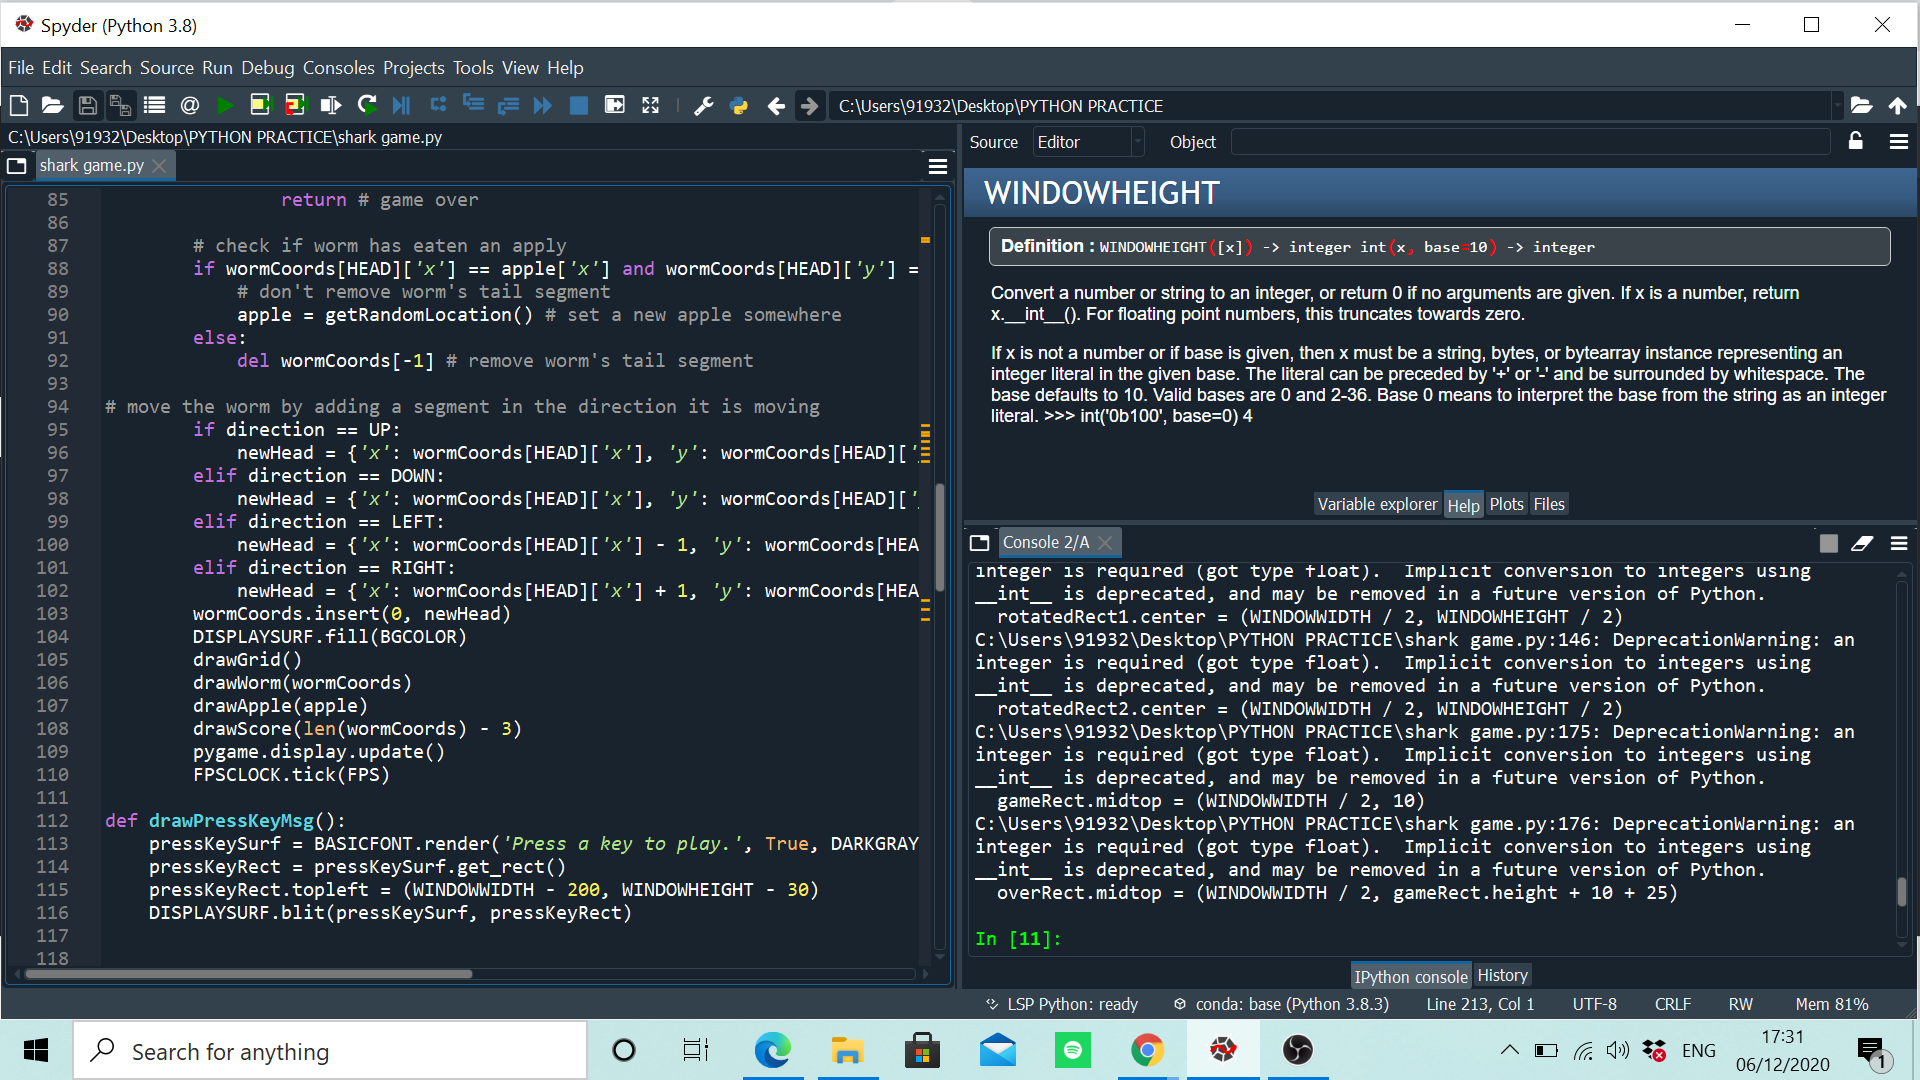Open the Debug menu
Viewport: 1920px width, 1080px height.
pyautogui.click(x=267, y=68)
